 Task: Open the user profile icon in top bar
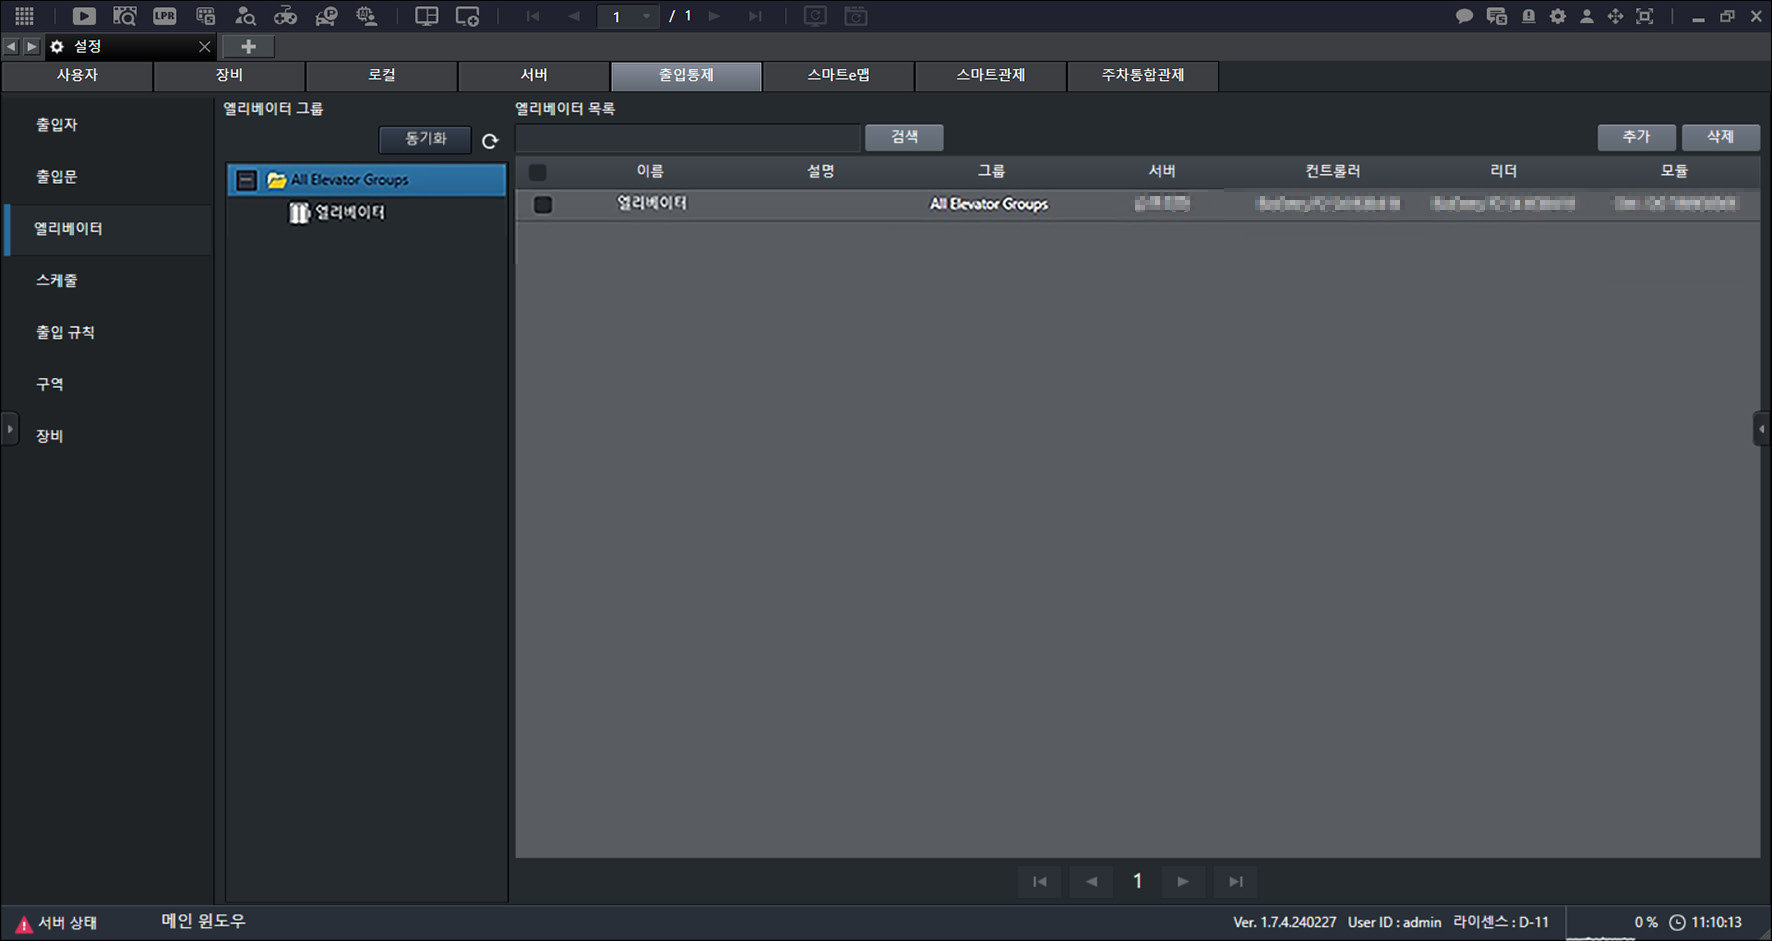1586,16
